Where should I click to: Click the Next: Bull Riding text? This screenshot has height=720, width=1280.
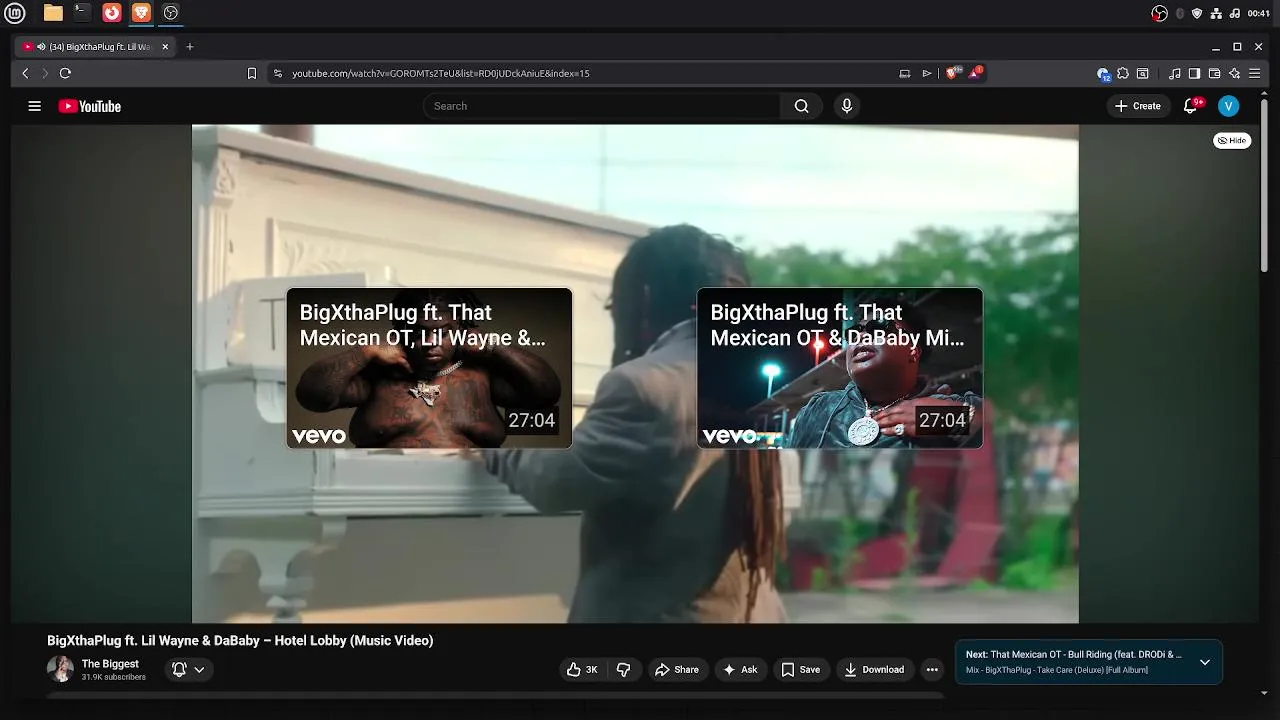pos(1074,655)
